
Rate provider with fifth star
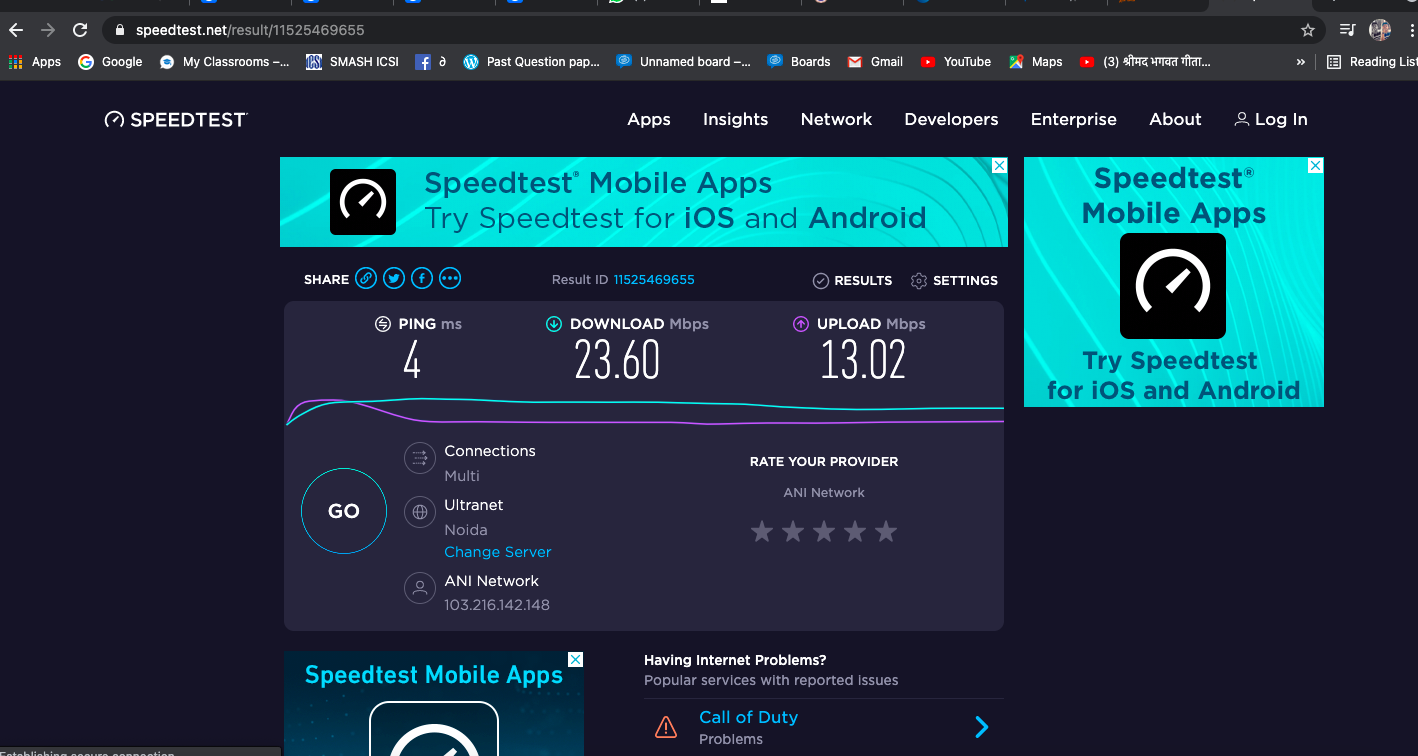(x=886, y=532)
